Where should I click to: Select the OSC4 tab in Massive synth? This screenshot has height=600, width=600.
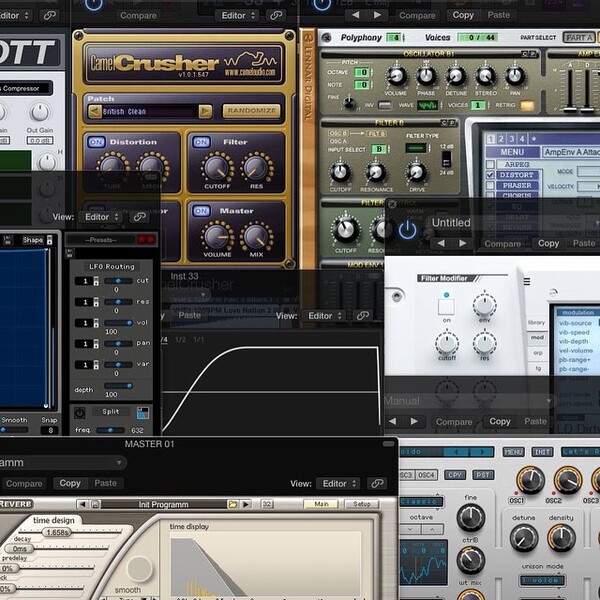[426, 475]
